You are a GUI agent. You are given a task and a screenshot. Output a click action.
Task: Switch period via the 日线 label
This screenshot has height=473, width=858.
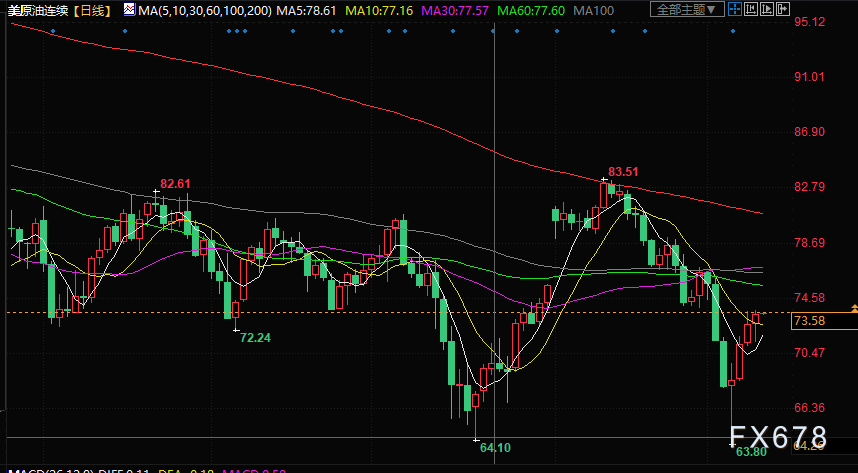pos(92,10)
